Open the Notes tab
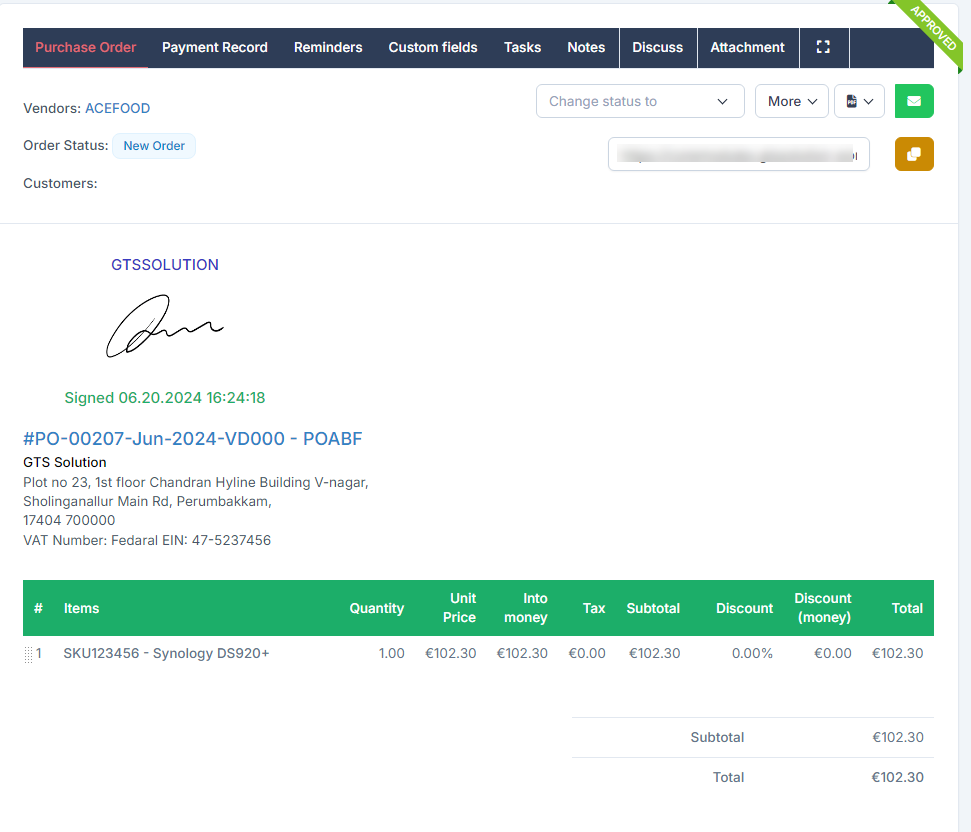The width and height of the screenshot is (971, 832). pos(586,47)
